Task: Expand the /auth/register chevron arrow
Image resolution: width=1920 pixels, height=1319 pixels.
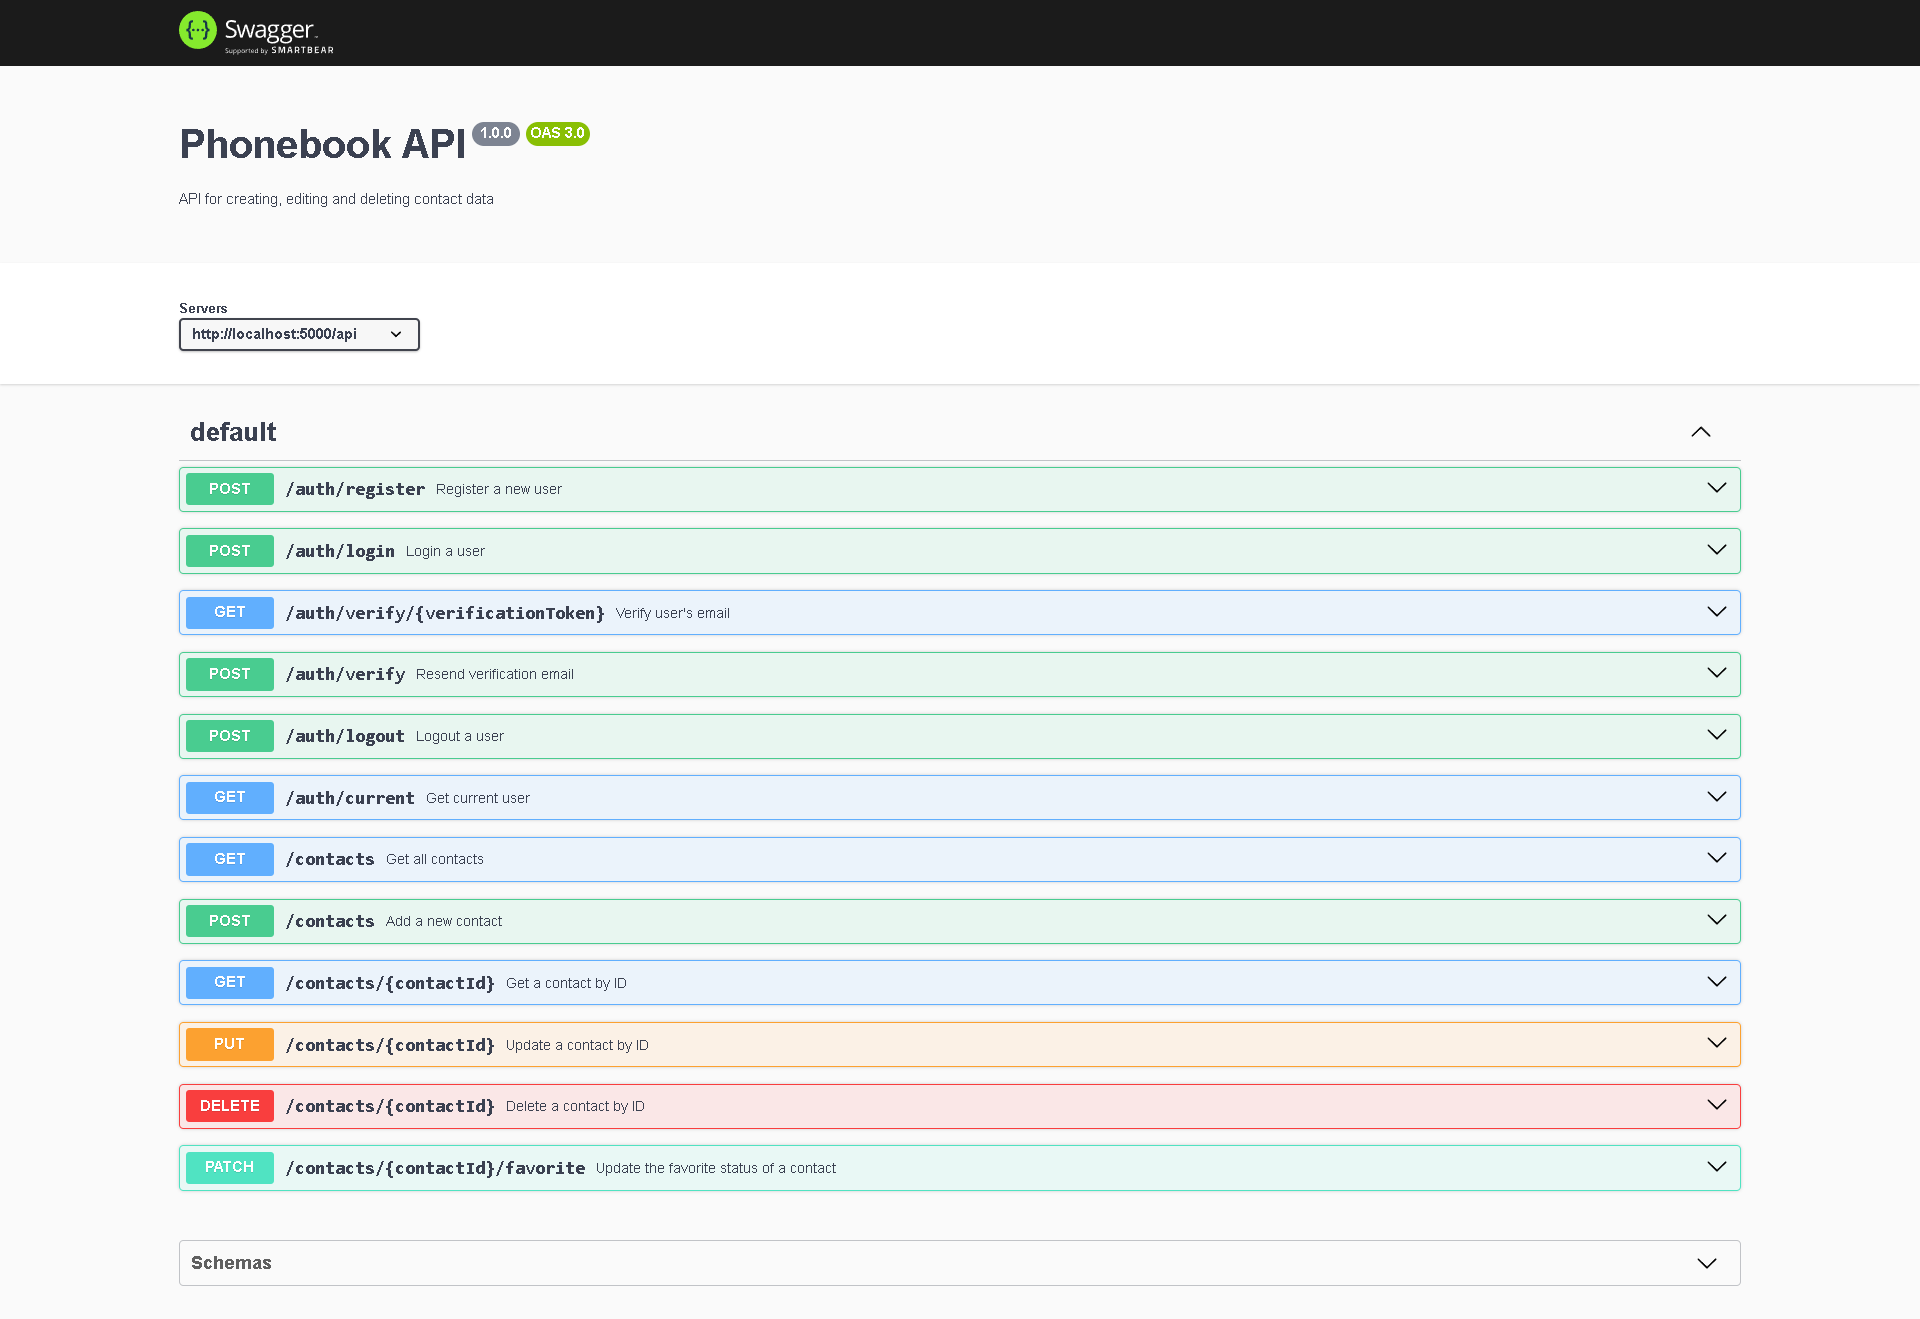Action: (x=1716, y=488)
